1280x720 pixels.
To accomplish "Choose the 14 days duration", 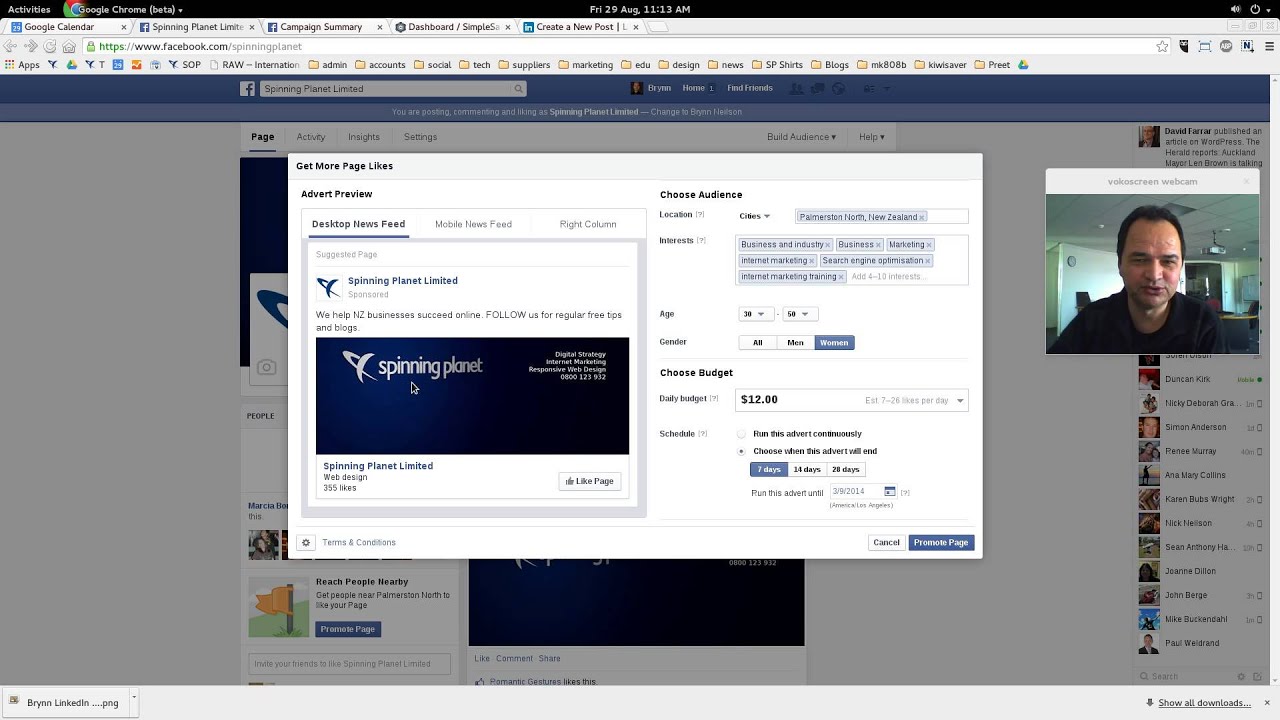I will pyautogui.click(x=807, y=470).
